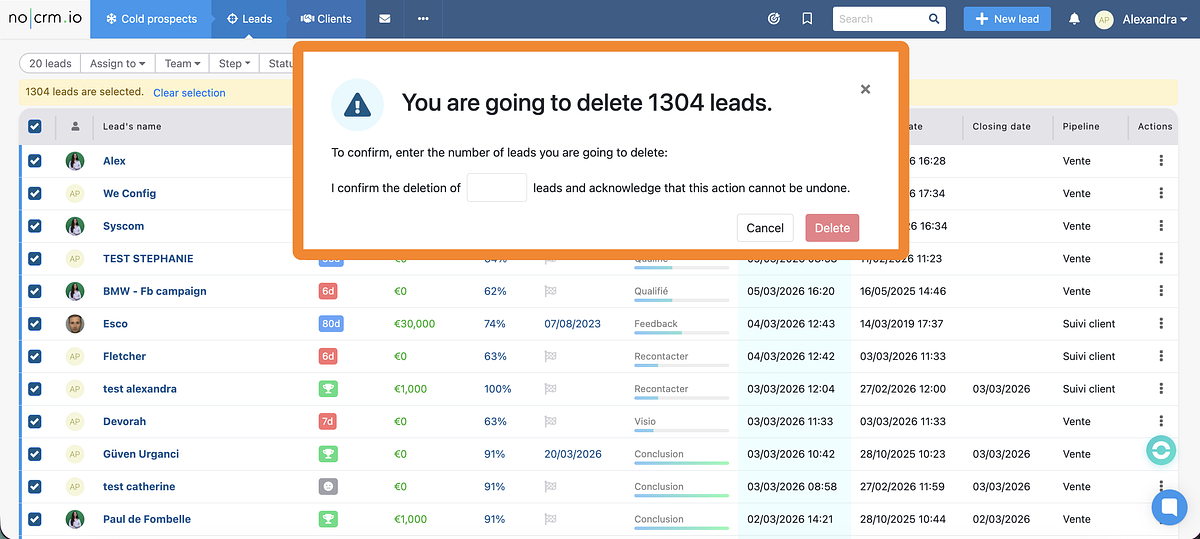Click the target goals icon
This screenshot has width=1200, height=539.
pos(773,19)
